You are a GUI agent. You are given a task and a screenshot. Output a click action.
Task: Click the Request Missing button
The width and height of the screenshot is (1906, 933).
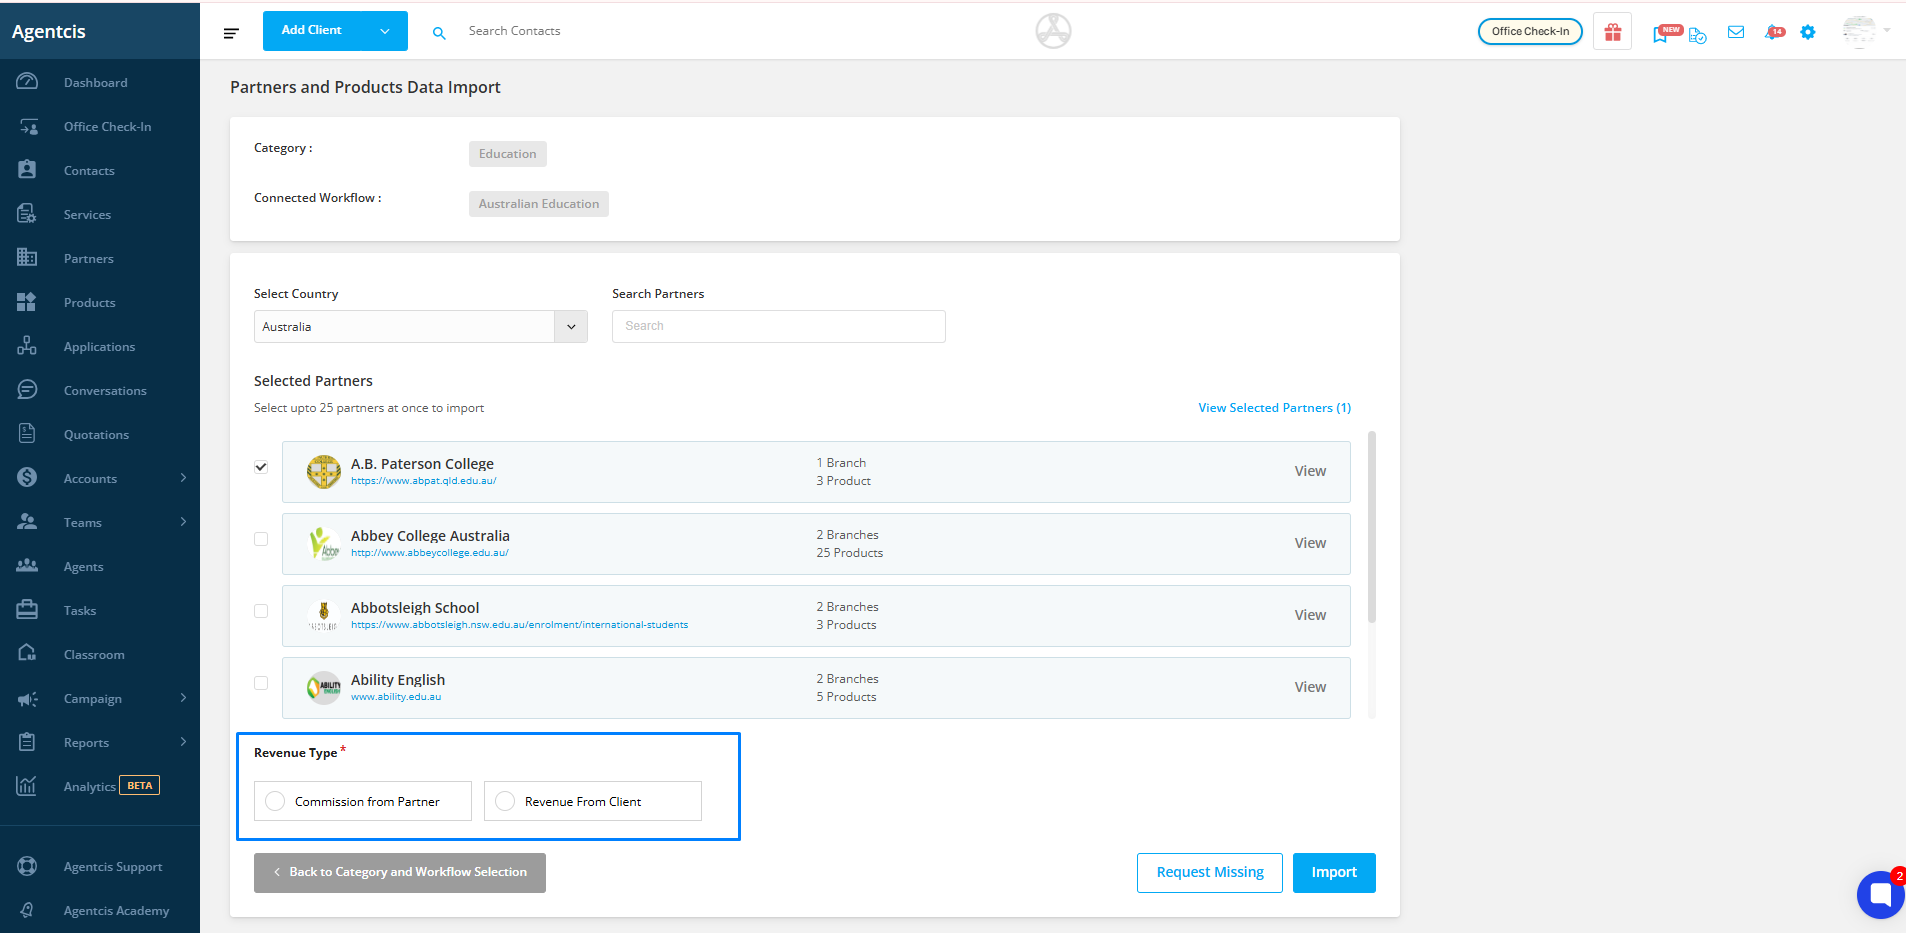point(1210,873)
